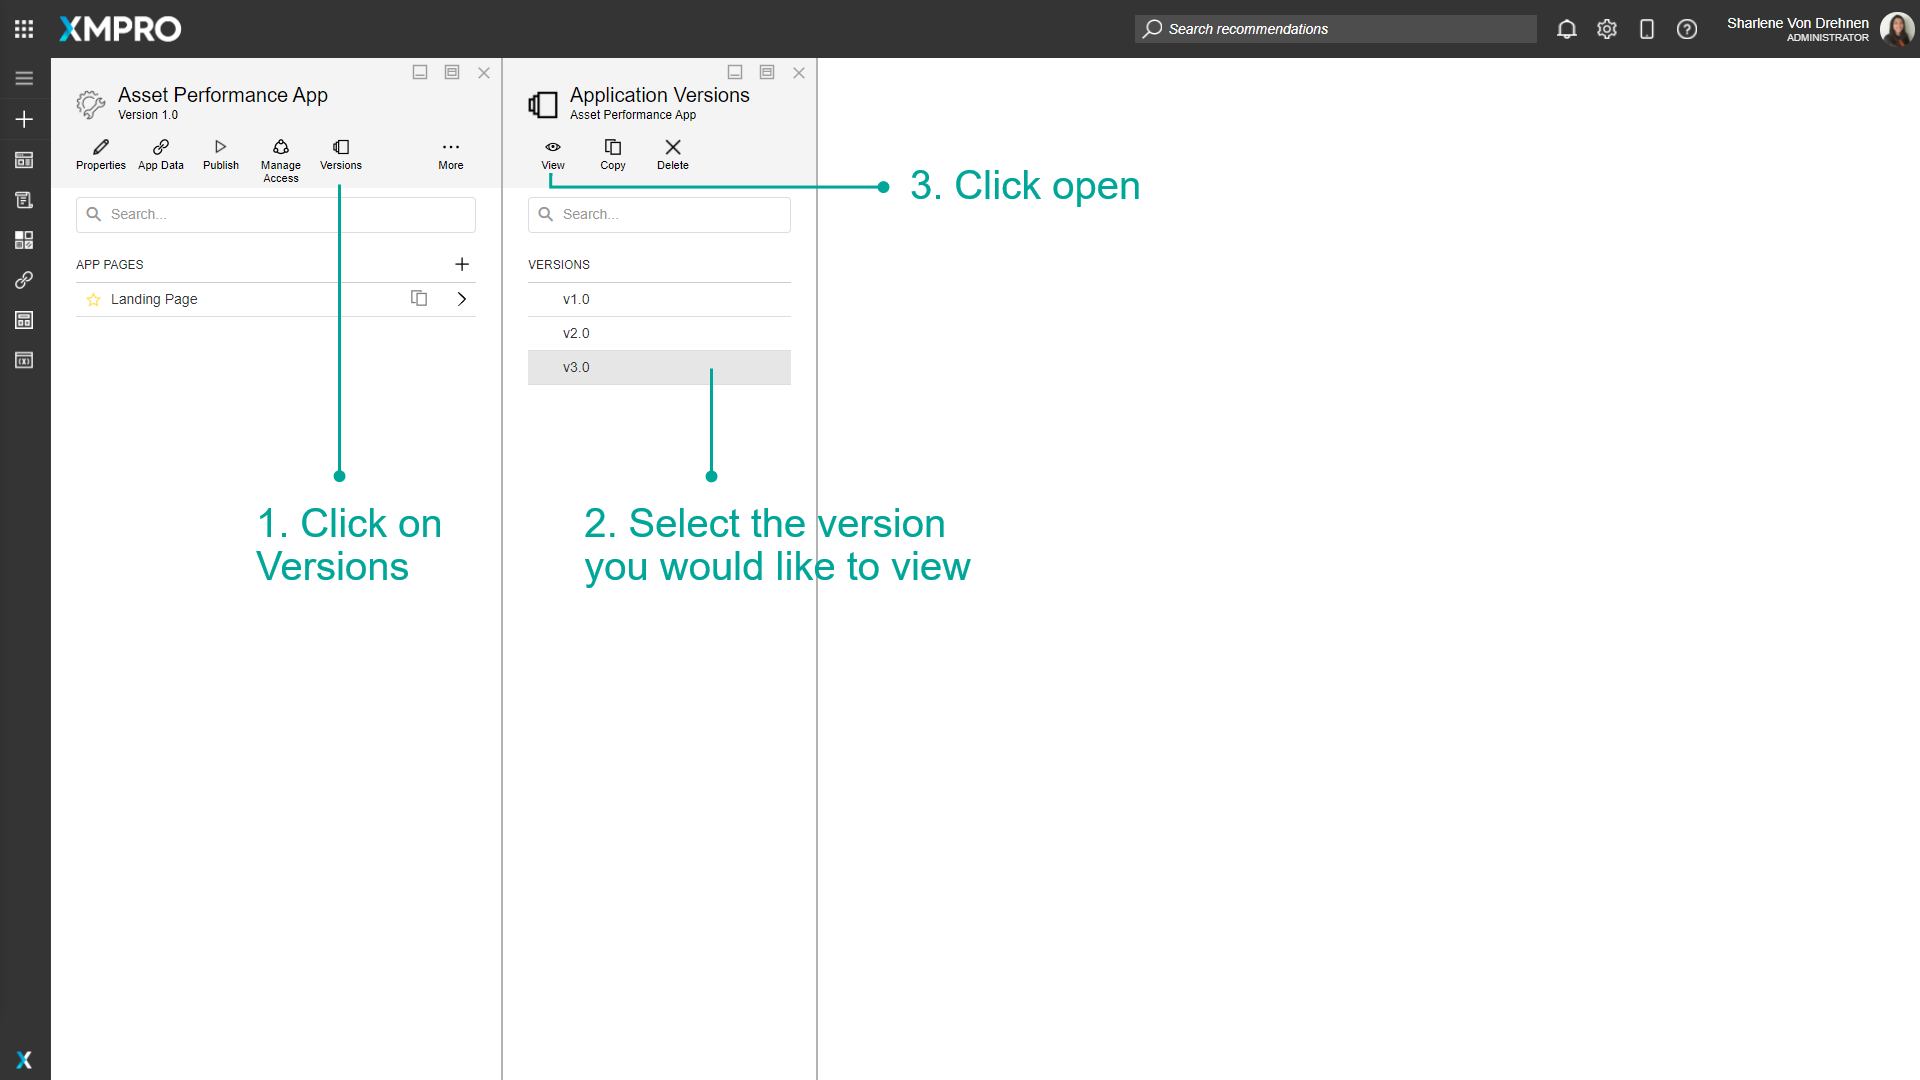Viewport: 1920px width, 1080px height.
Task: Select version v2.0
Action: pos(659,334)
